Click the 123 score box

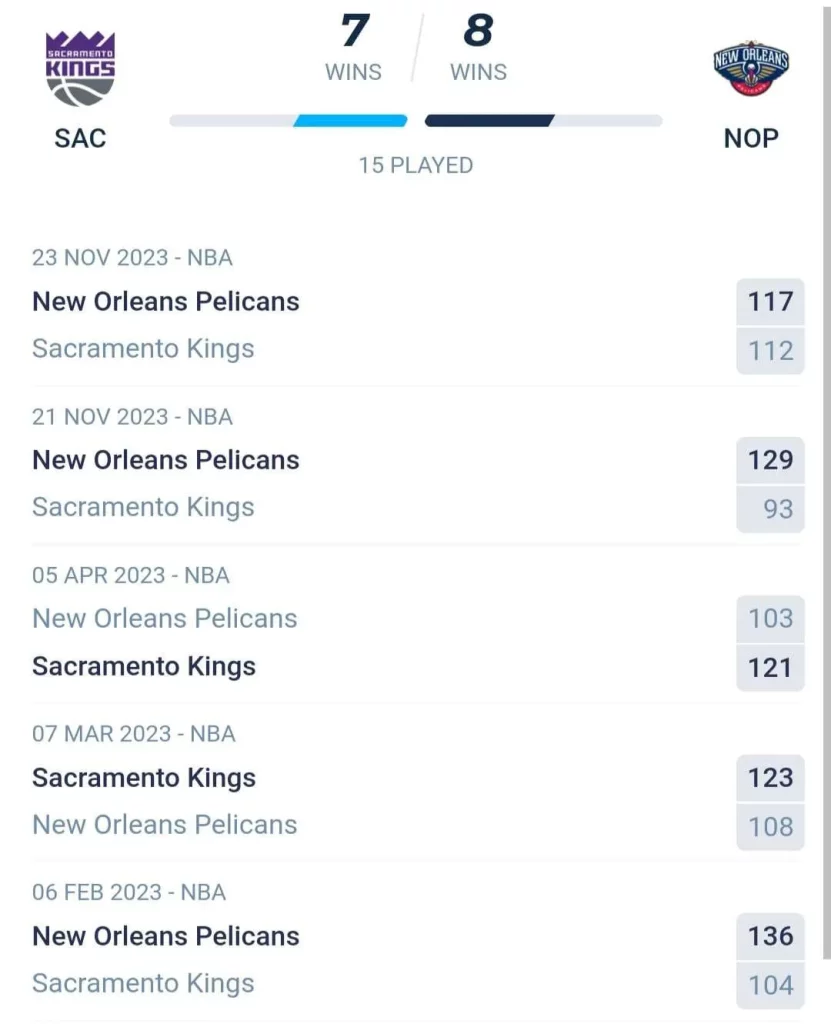click(770, 778)
